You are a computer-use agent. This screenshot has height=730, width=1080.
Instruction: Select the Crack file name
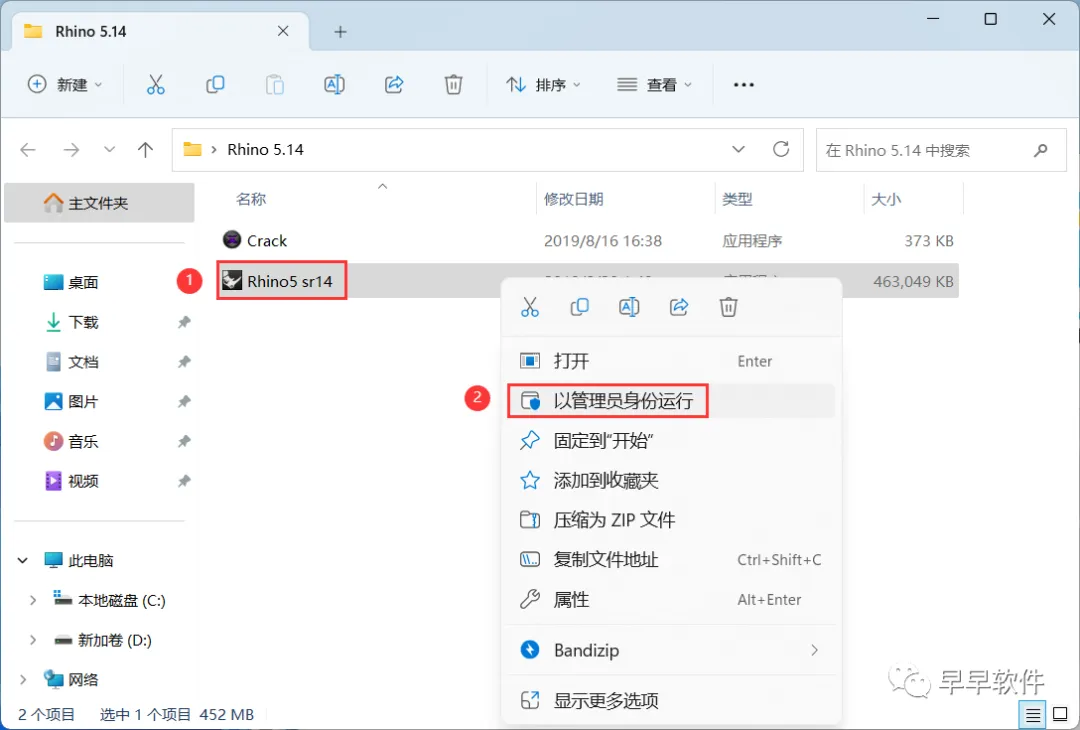pyautogui.click(x=267, y=241)
